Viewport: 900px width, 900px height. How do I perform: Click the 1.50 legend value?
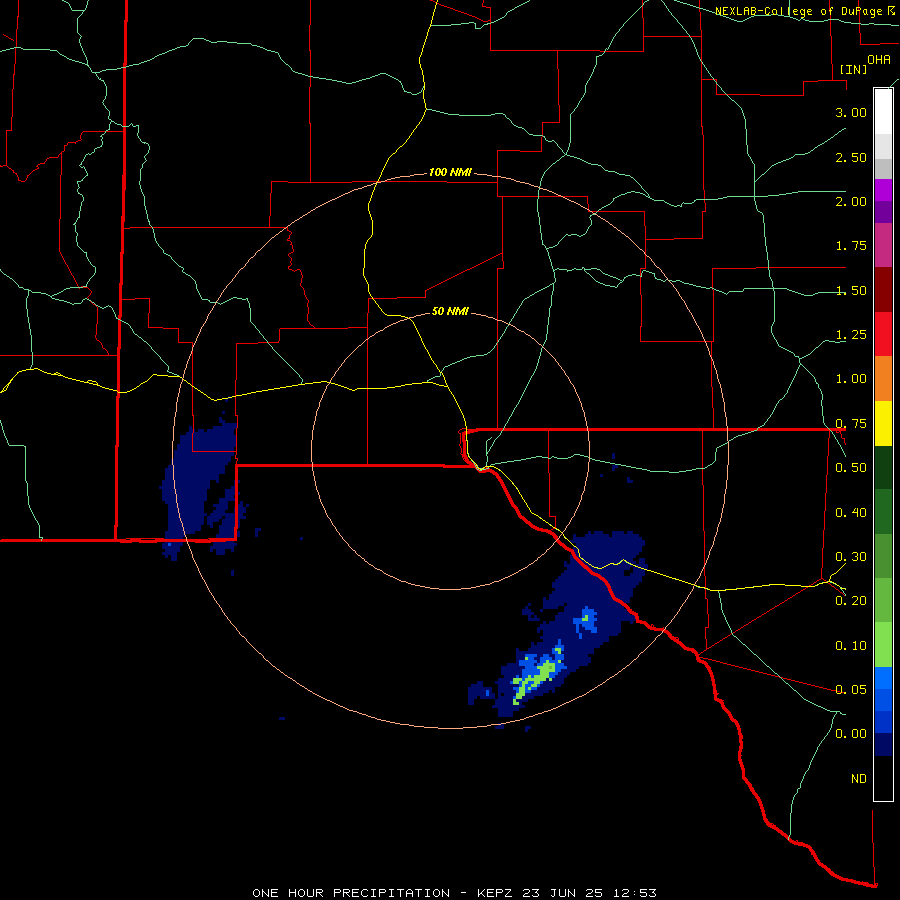coord(851,290)
